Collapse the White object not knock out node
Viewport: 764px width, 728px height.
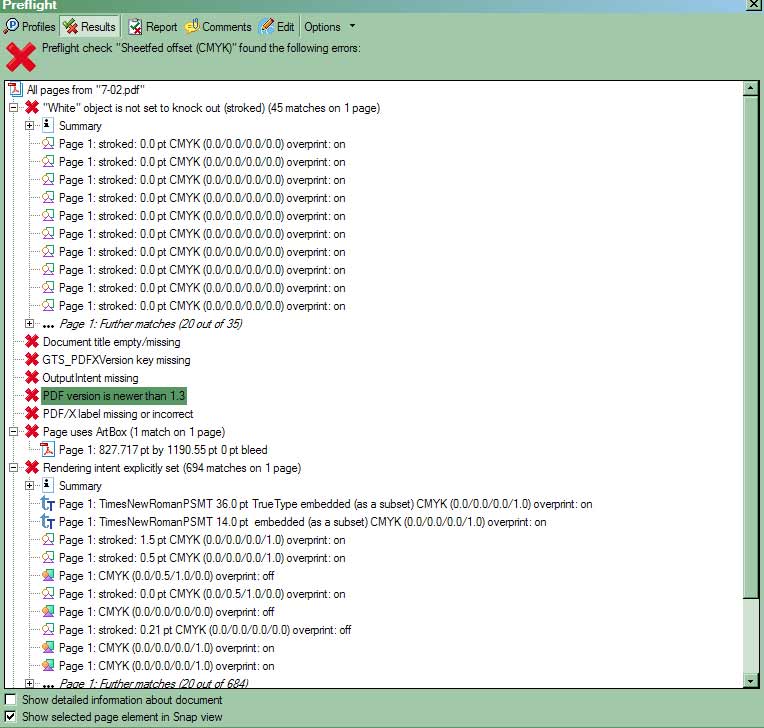click(x=13, y=108)
